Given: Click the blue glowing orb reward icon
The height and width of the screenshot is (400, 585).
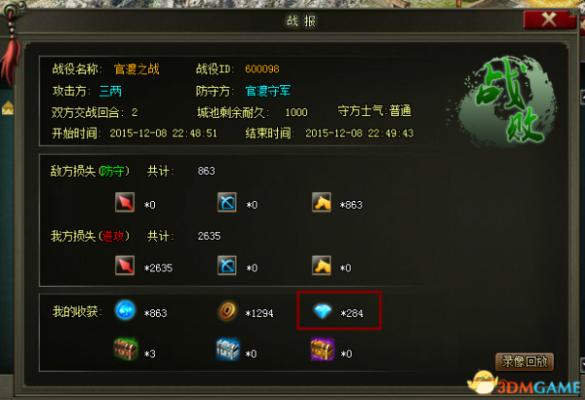Looking at the screenshot, I should click(x=125, y=310).
